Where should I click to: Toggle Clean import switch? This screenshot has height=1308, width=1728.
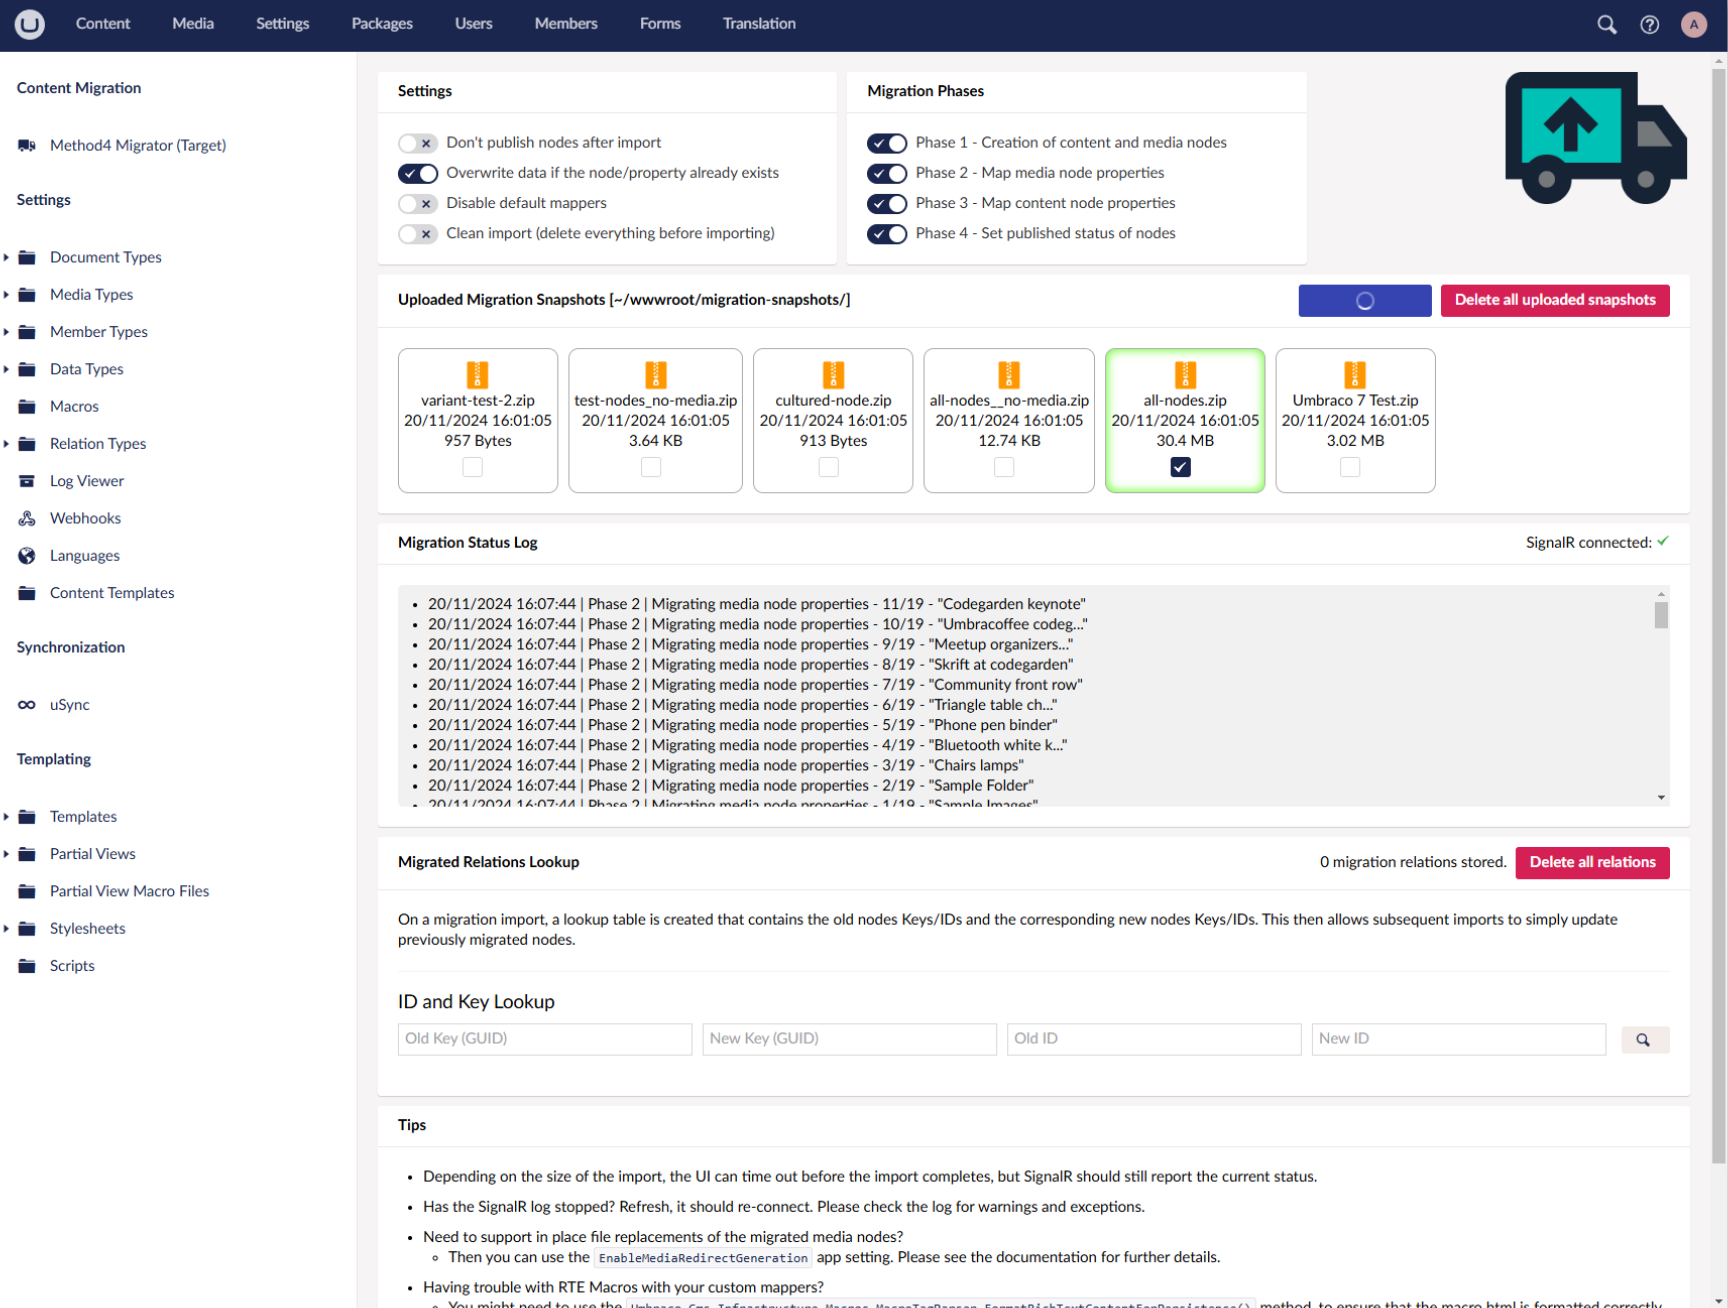[x=418, y=233]
